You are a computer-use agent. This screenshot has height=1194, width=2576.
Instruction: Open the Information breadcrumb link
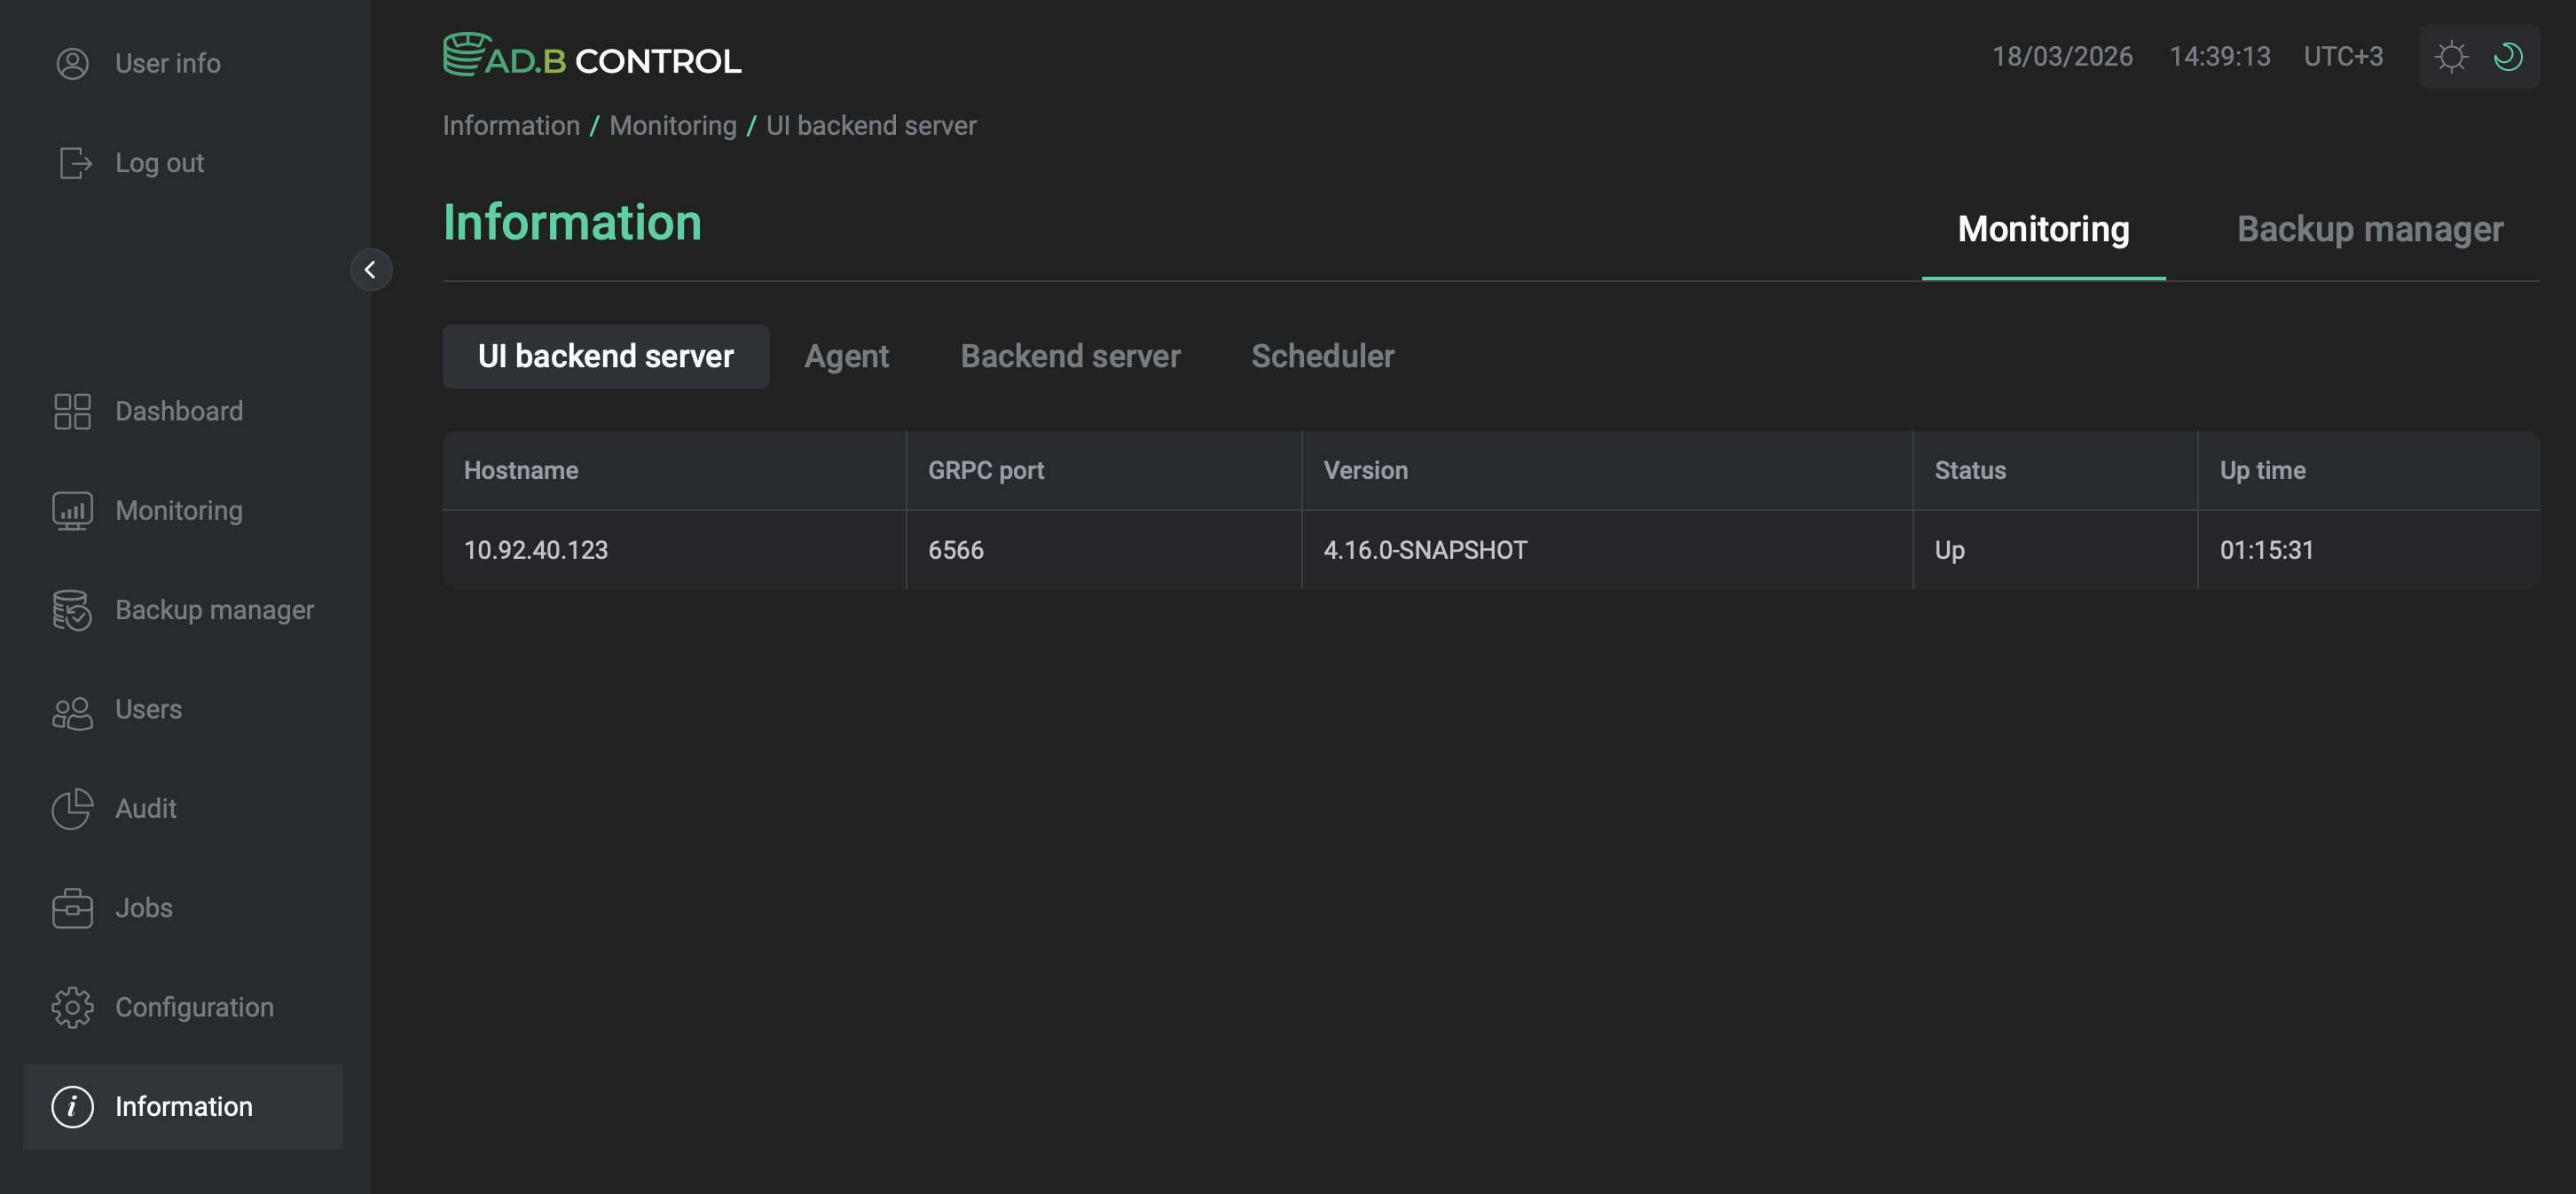pyautogui.click(x=512, y=125)
